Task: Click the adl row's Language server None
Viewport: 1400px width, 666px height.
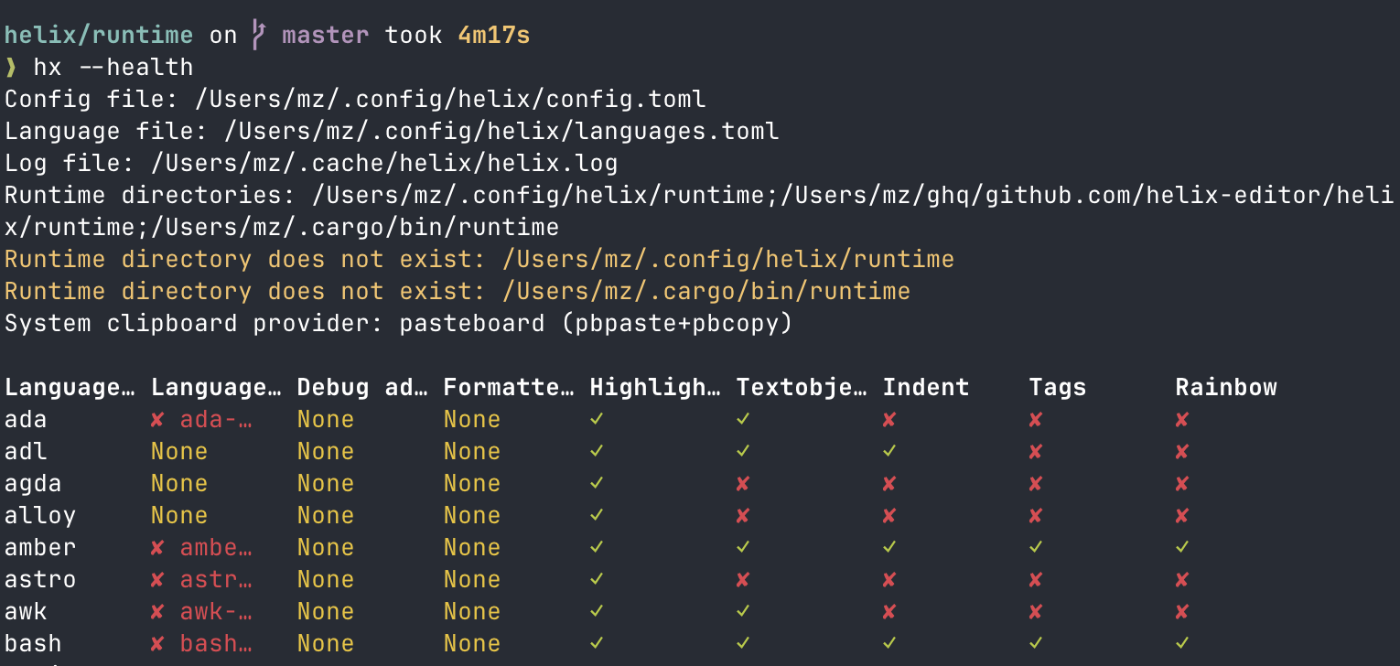Action: (180, 452)
